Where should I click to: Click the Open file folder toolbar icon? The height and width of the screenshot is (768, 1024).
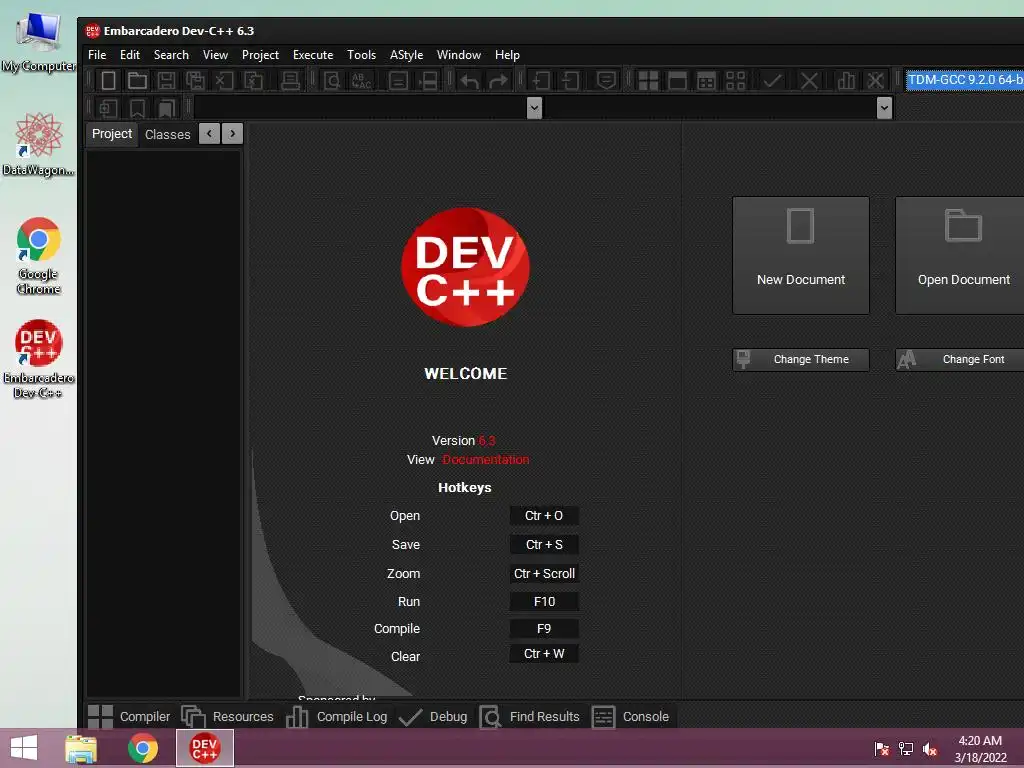coord(137,80)
